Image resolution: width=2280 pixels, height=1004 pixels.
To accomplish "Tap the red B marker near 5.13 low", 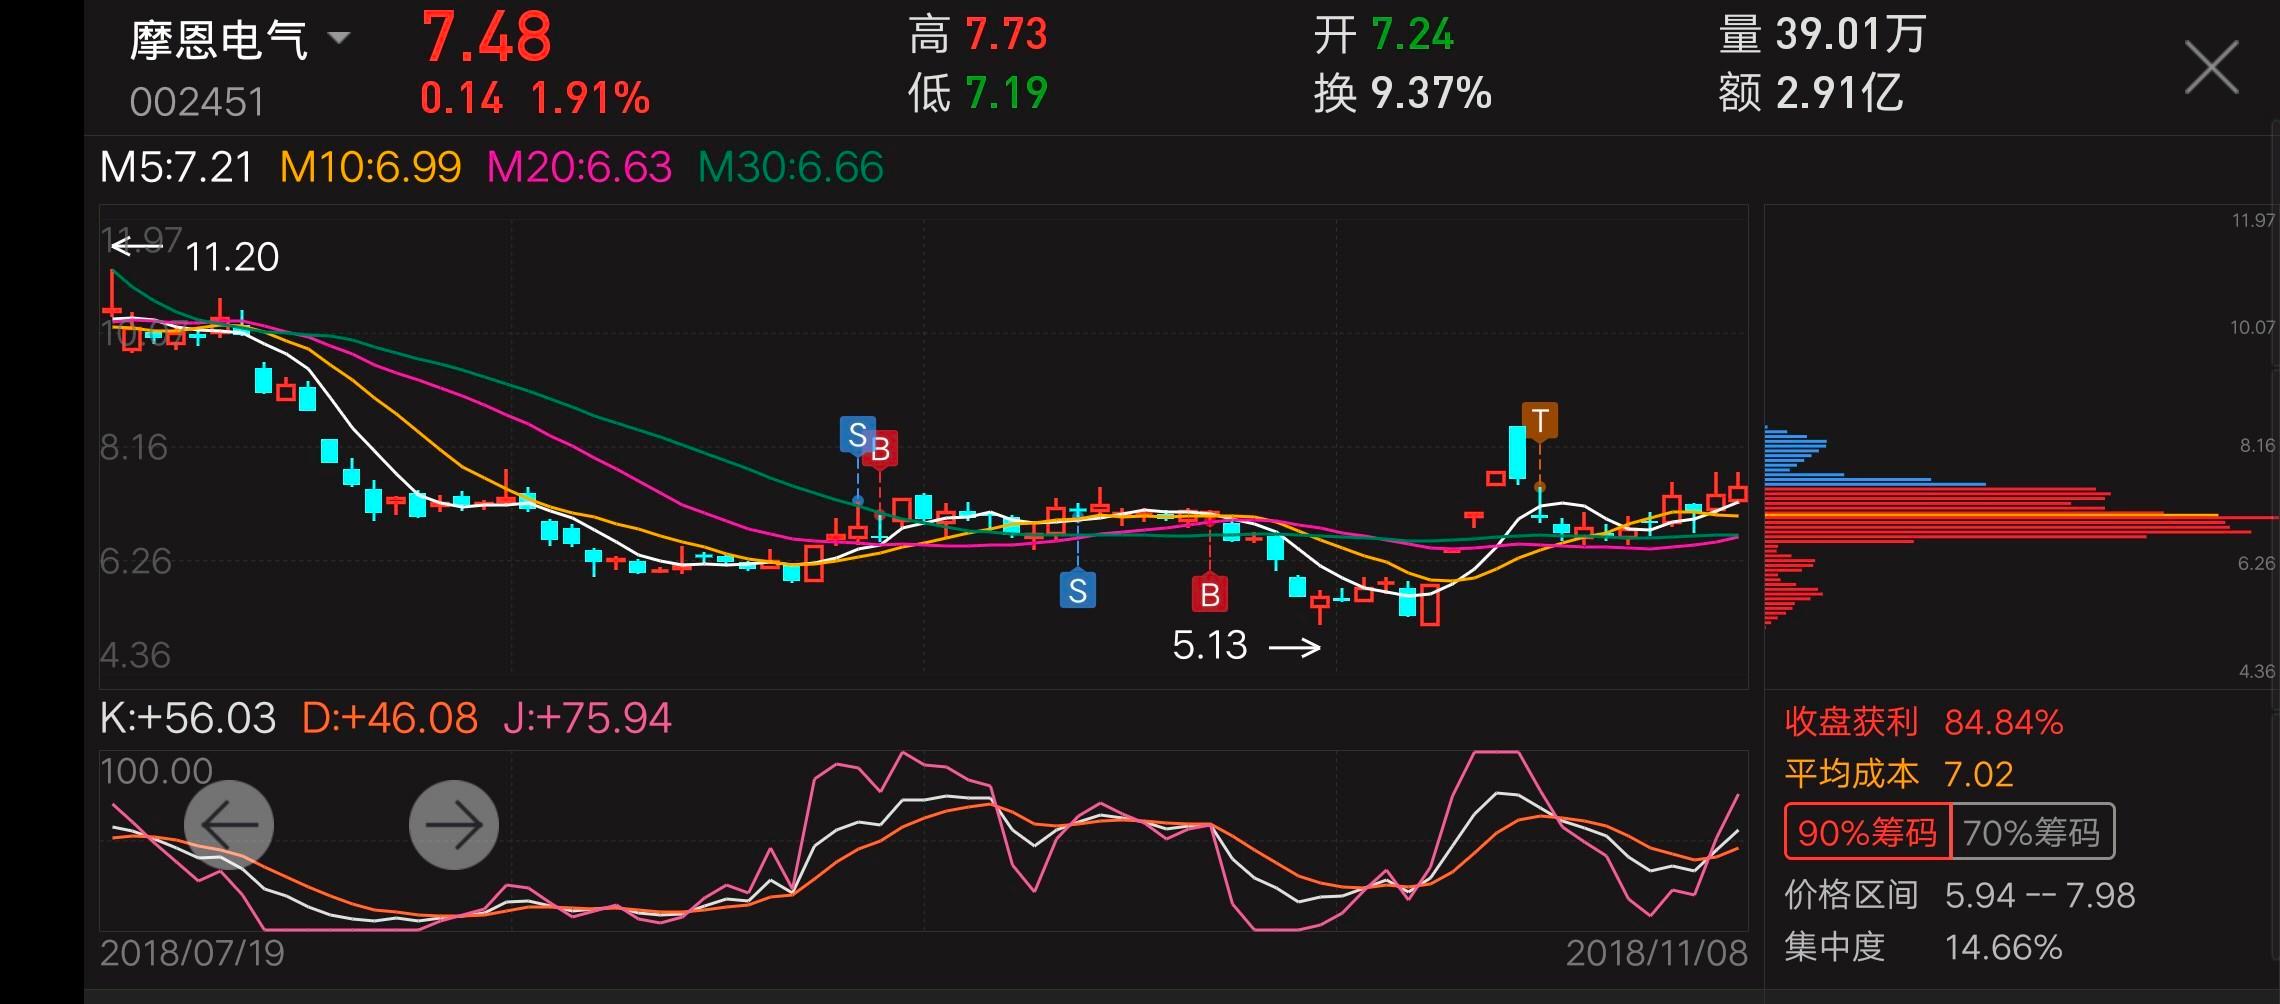I will (x=1209, y=594).
